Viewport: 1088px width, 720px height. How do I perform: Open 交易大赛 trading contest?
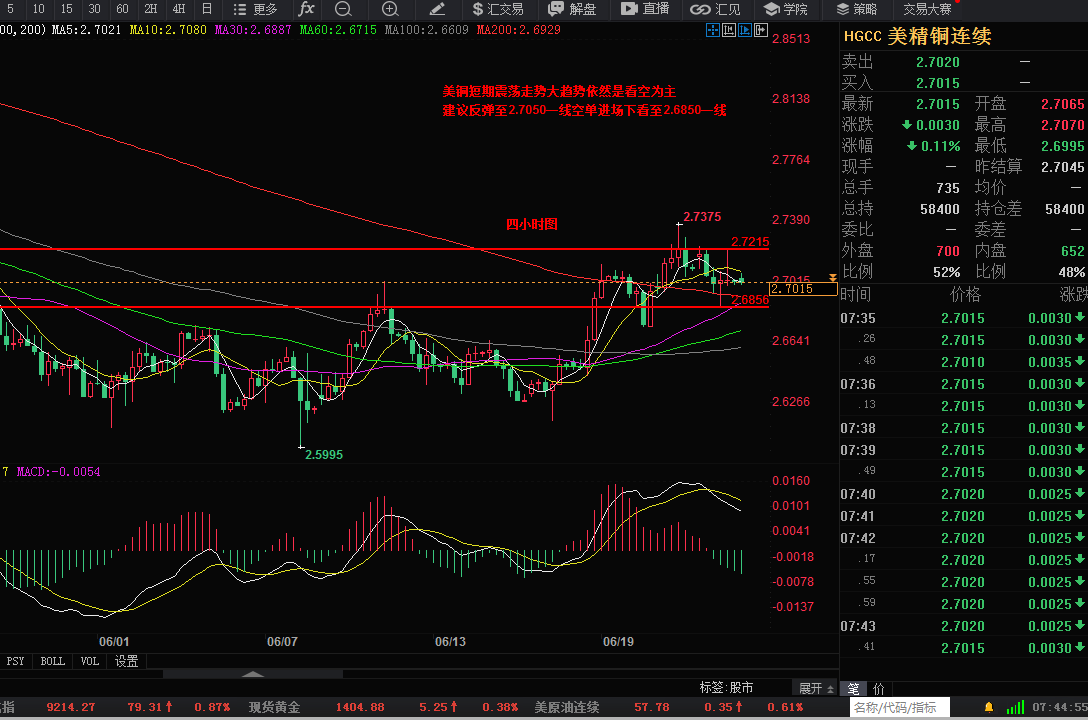pyautogui.click(x=927, y=9)
